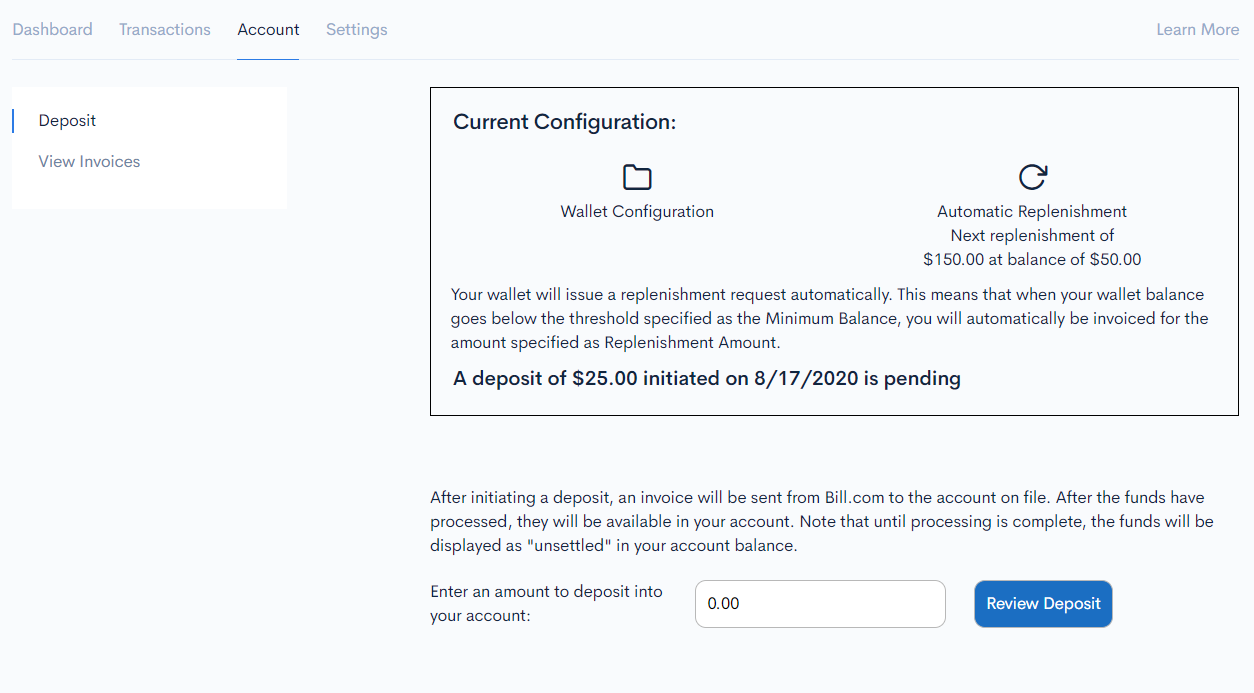Select Deposit in the sidebar
The height and width of the screenshot is (693, 1254).
point(67,120)
